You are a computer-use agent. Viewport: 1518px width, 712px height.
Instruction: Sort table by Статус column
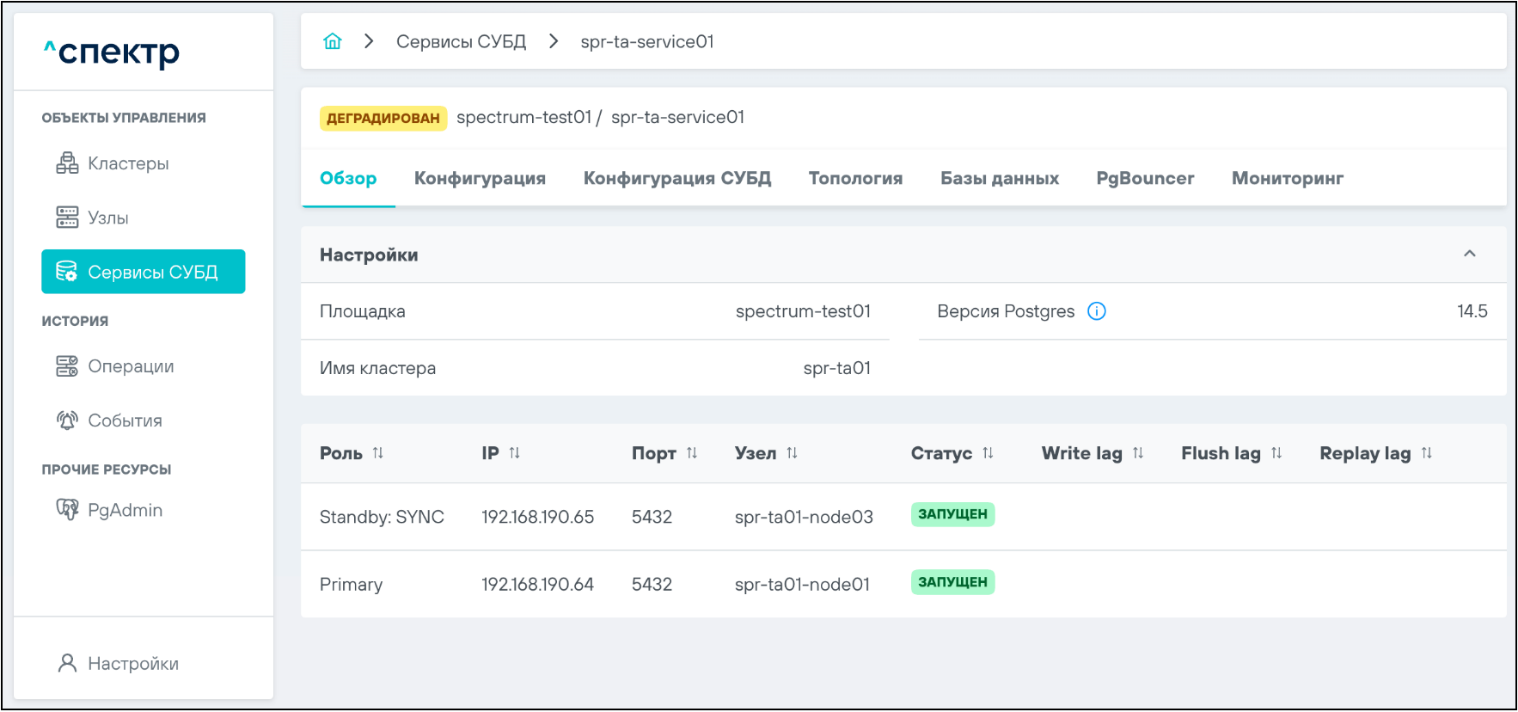pos(987,453)
